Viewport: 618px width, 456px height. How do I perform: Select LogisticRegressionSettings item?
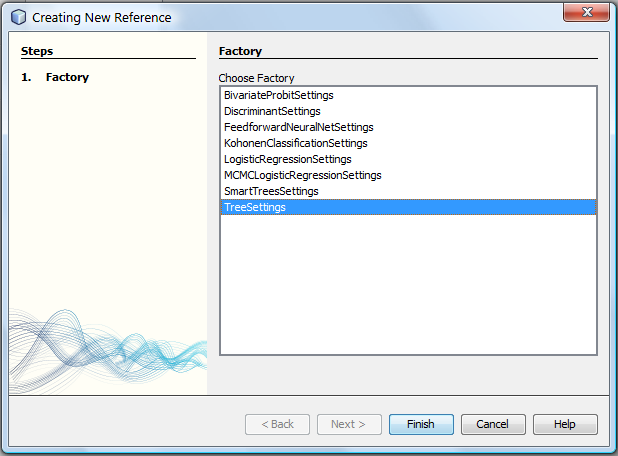[x=408, y=159]
